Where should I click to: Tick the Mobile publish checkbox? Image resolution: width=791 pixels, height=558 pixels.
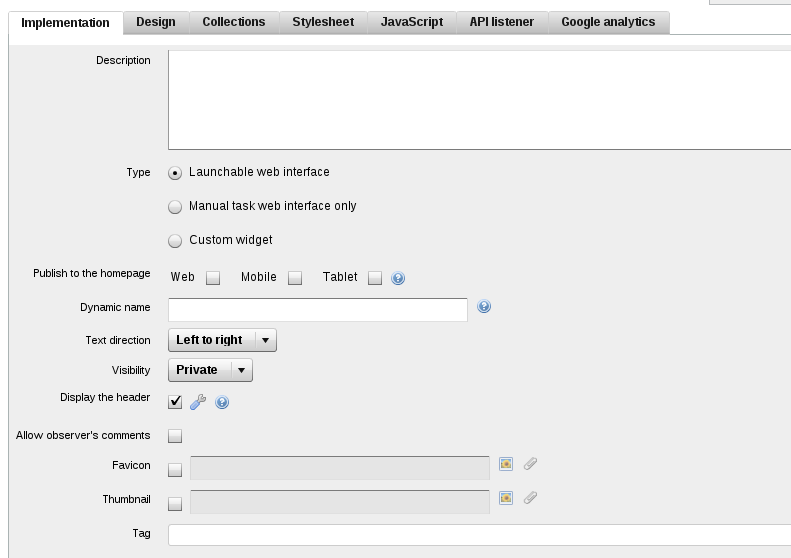[295, 278]
